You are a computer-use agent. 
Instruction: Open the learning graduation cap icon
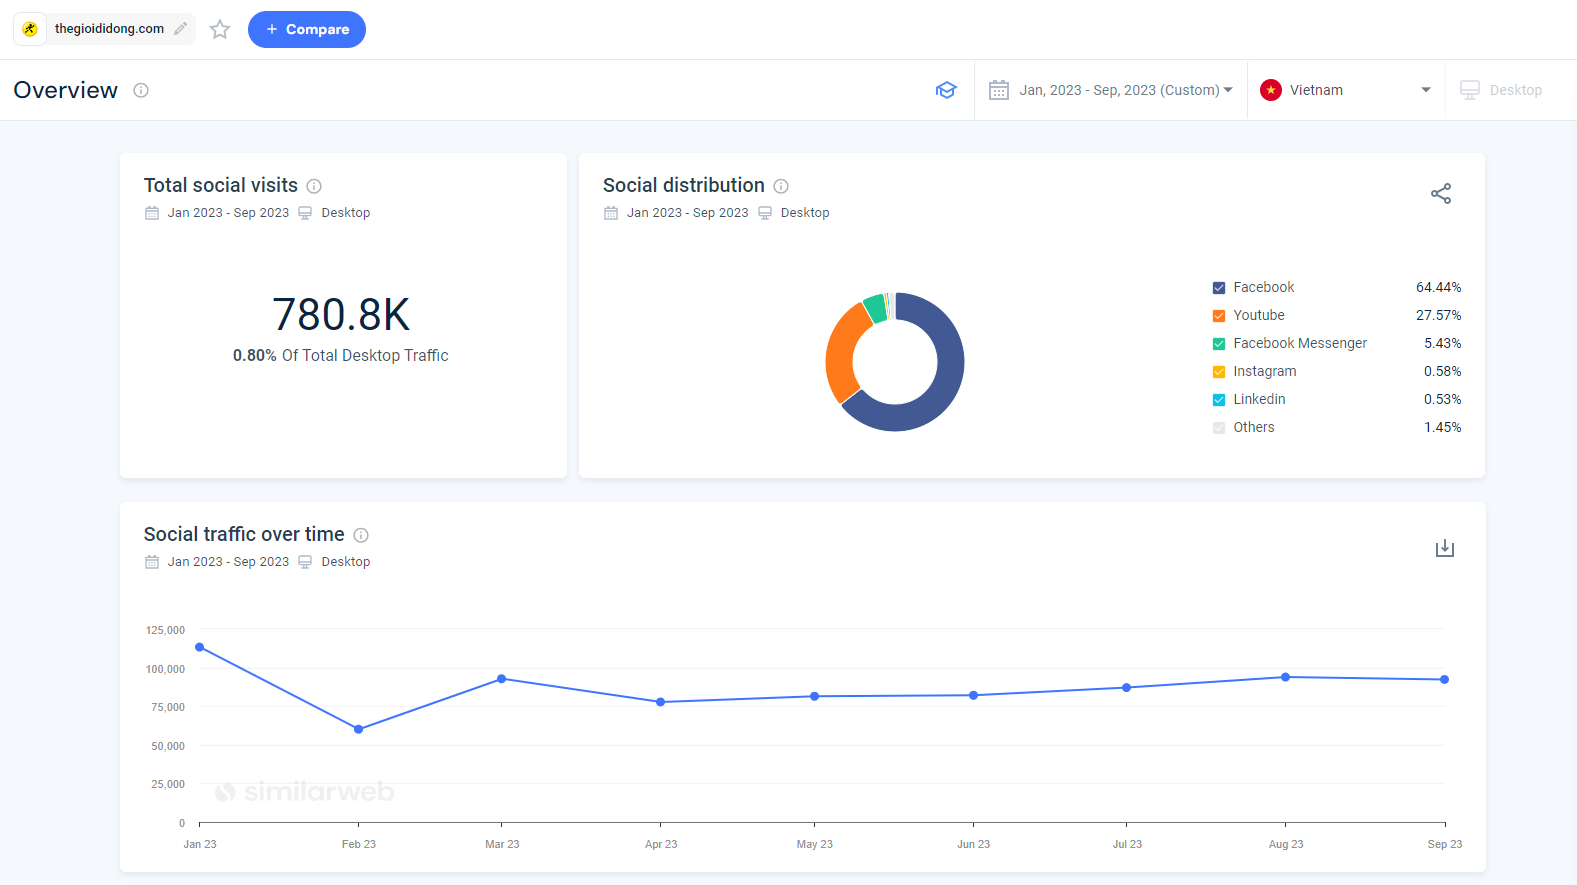[x=946, y=90]
